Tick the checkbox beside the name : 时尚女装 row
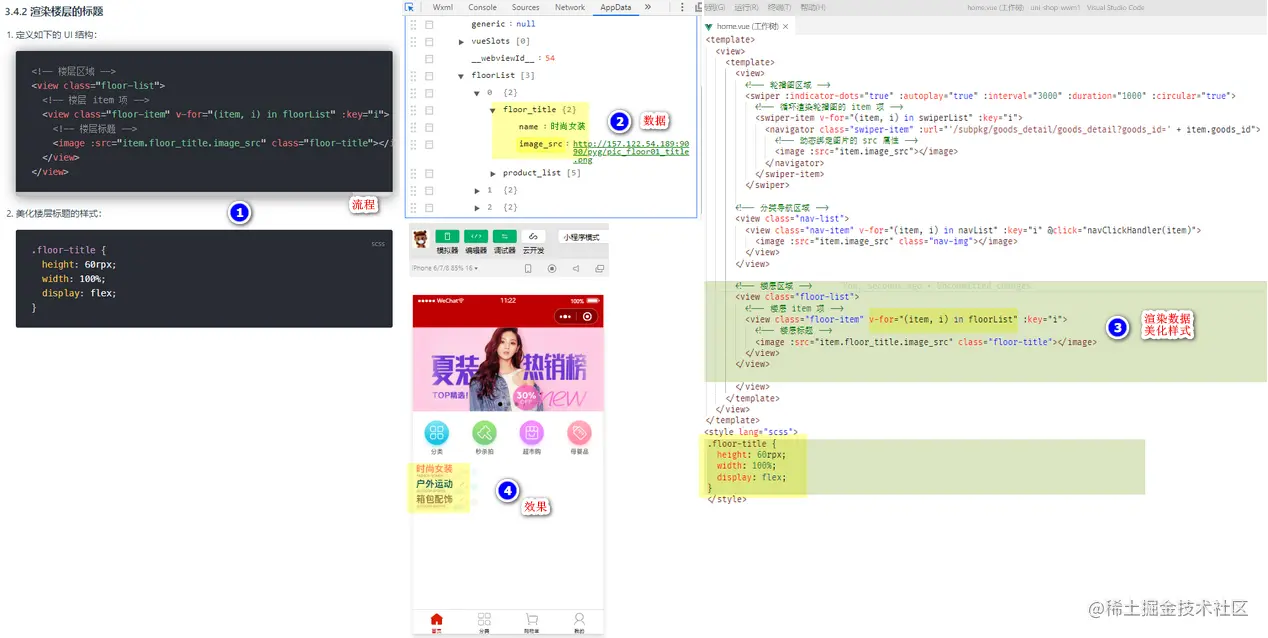The height and width of the screenshot is (638, 1268). (x=429, y=127)
